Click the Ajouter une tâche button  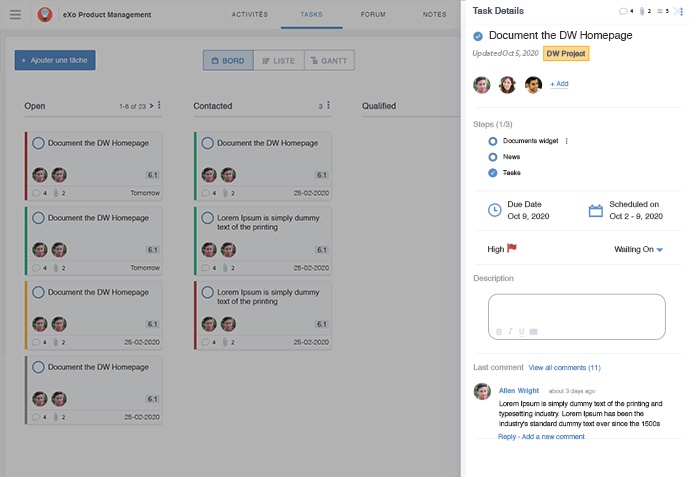[x=56, y=61]
